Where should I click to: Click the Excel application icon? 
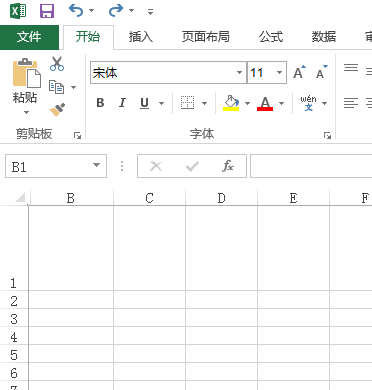click(x=18, y=11)
